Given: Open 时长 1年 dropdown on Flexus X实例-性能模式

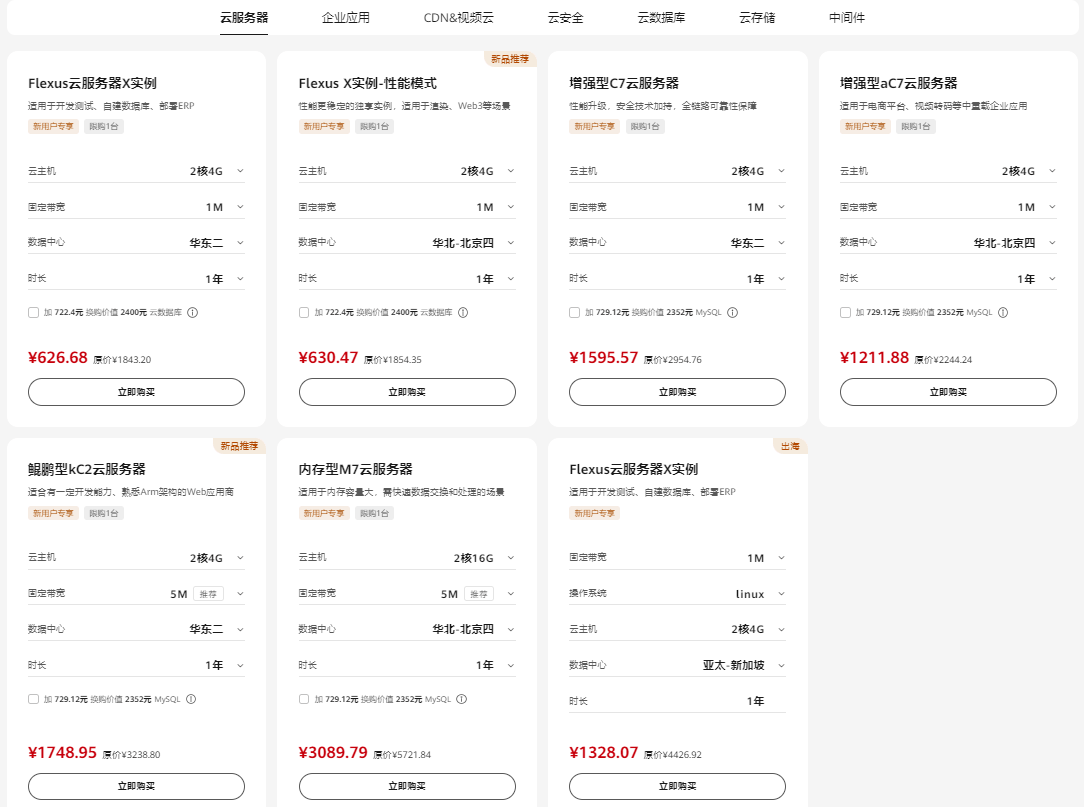Looking at the screenshot, I should coord(407,278).
